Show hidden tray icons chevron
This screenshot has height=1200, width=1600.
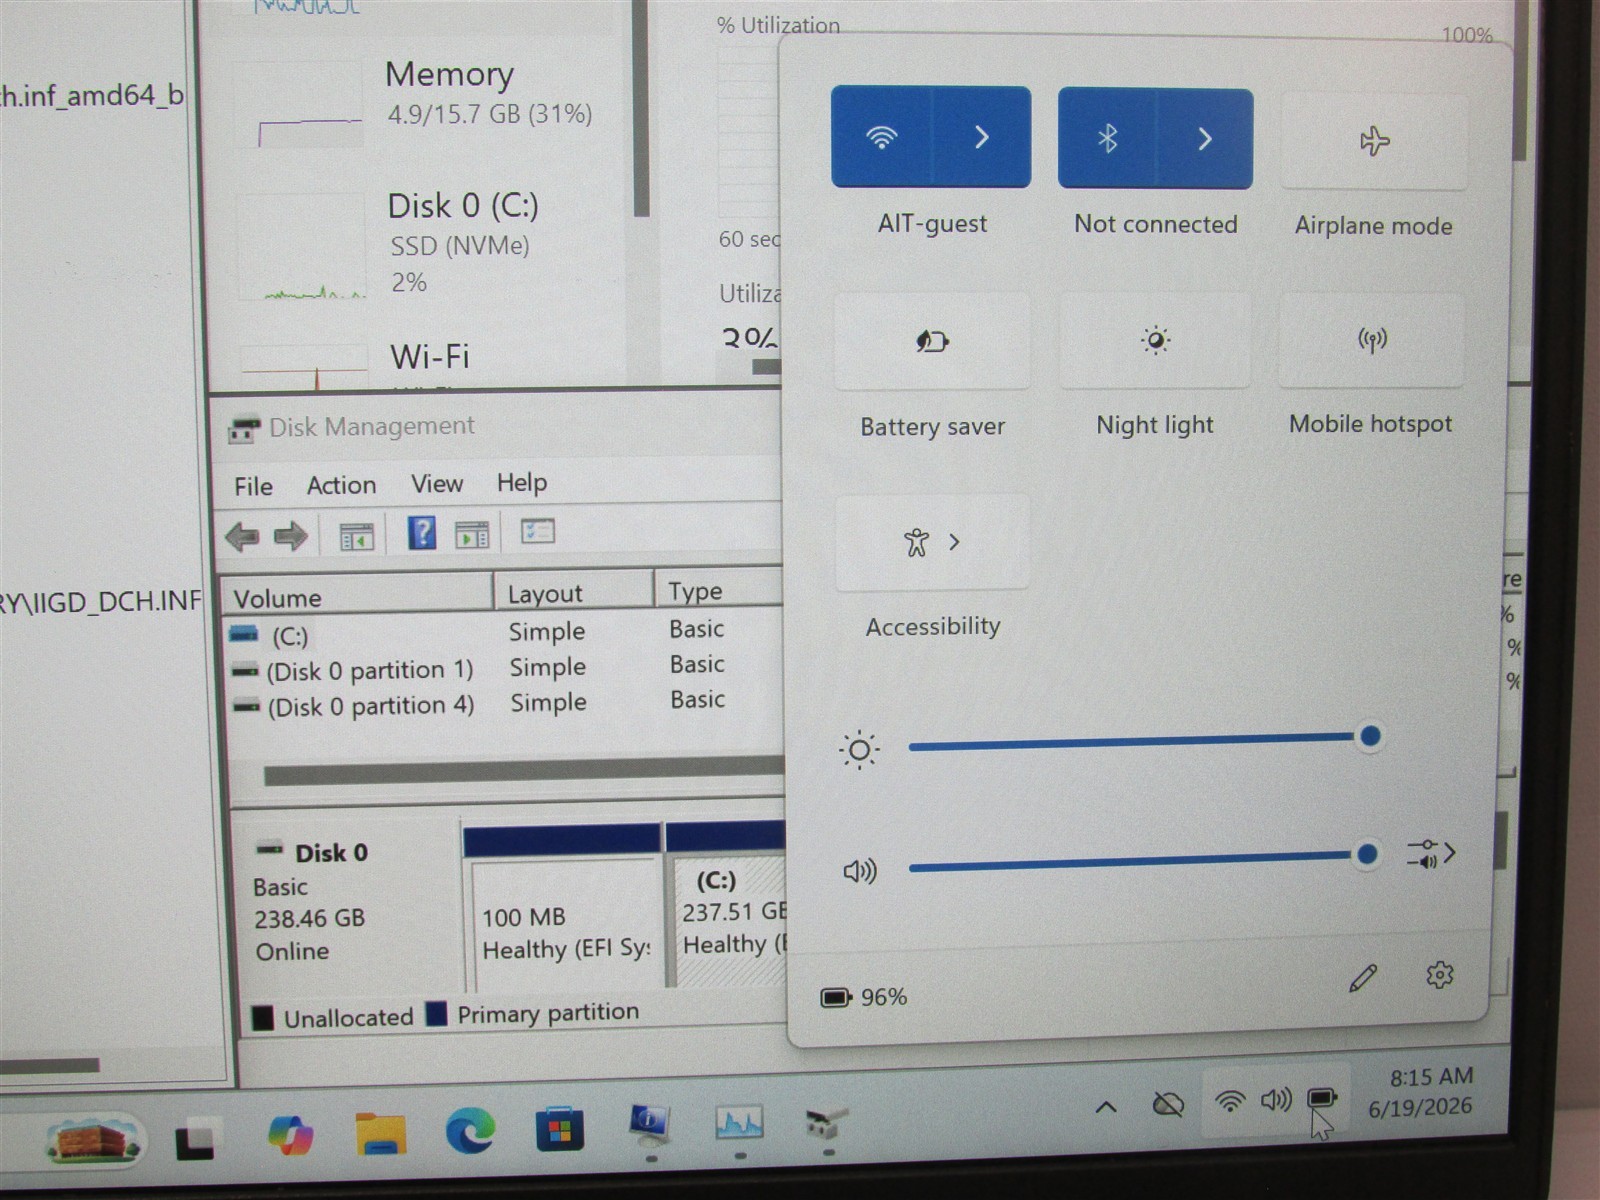tap(1106, 1106)
